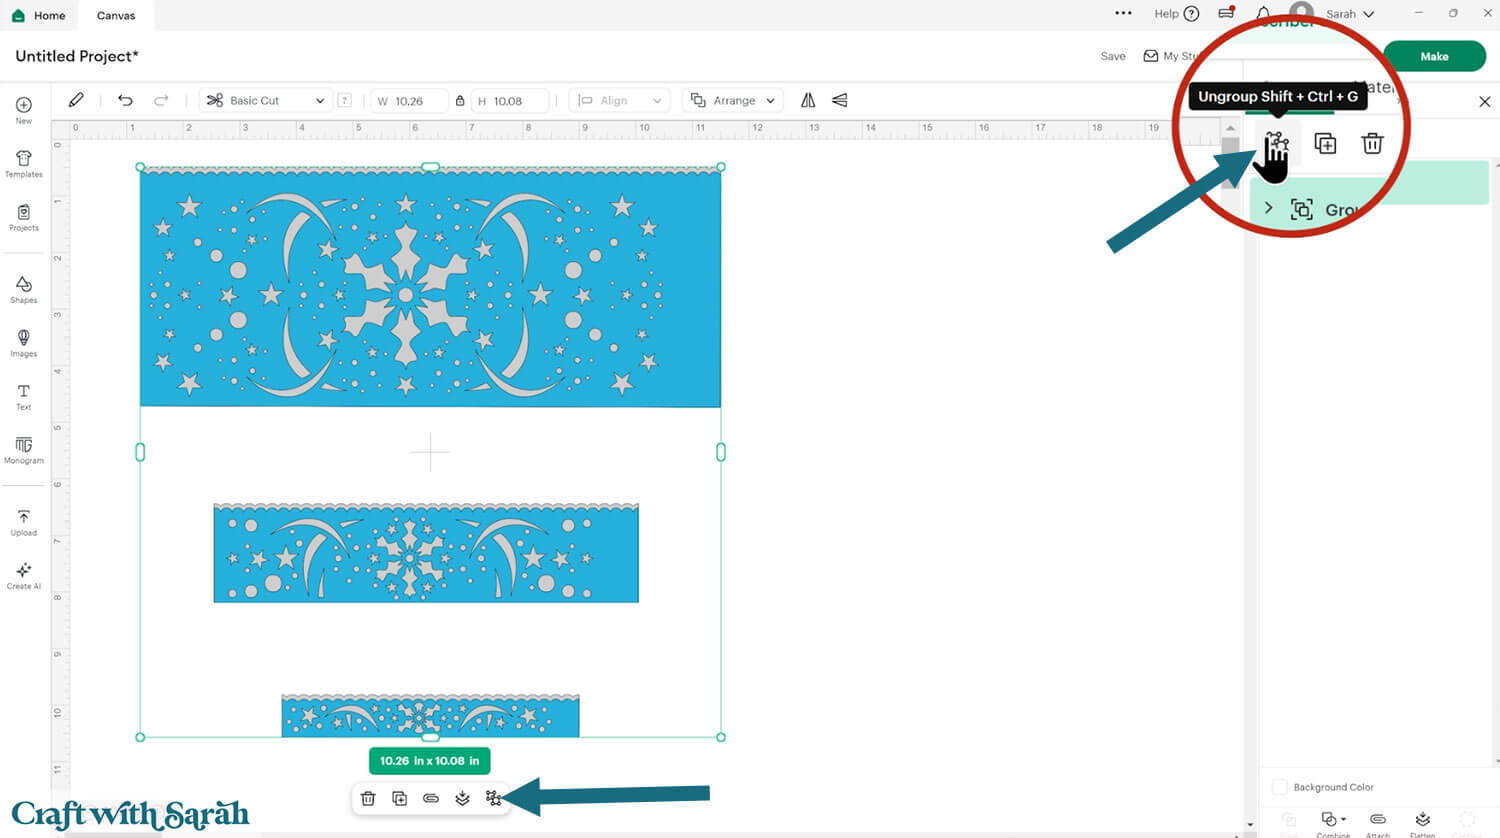Viewport: 1500px width, 838px height.
Task: Open the Sarah account menu
Action: click(1349, 14)
